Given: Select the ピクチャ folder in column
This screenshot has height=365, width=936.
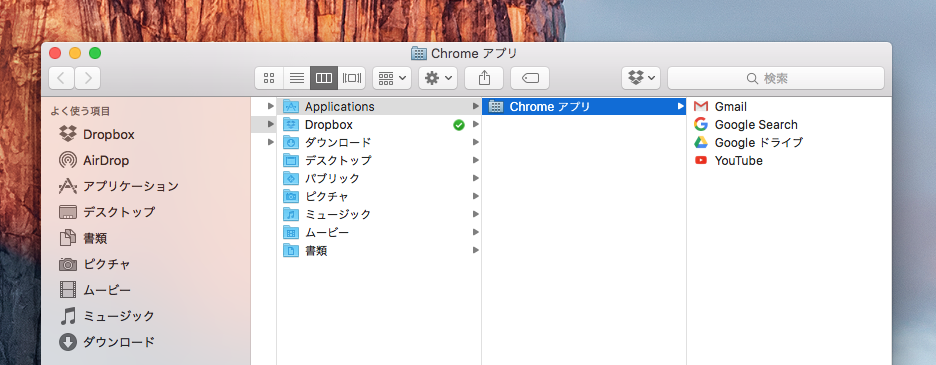Looking at the screenshot, I should [x=379, y=196].
